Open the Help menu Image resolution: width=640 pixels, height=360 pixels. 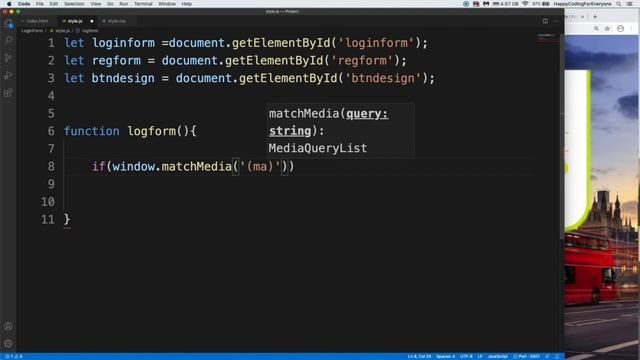187,4
